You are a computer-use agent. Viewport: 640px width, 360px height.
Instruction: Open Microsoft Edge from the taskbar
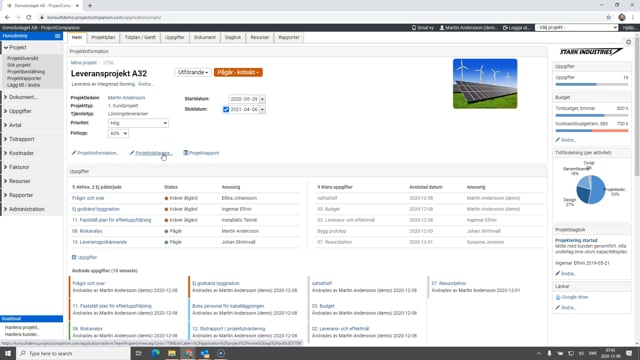[x=156, y=353]
